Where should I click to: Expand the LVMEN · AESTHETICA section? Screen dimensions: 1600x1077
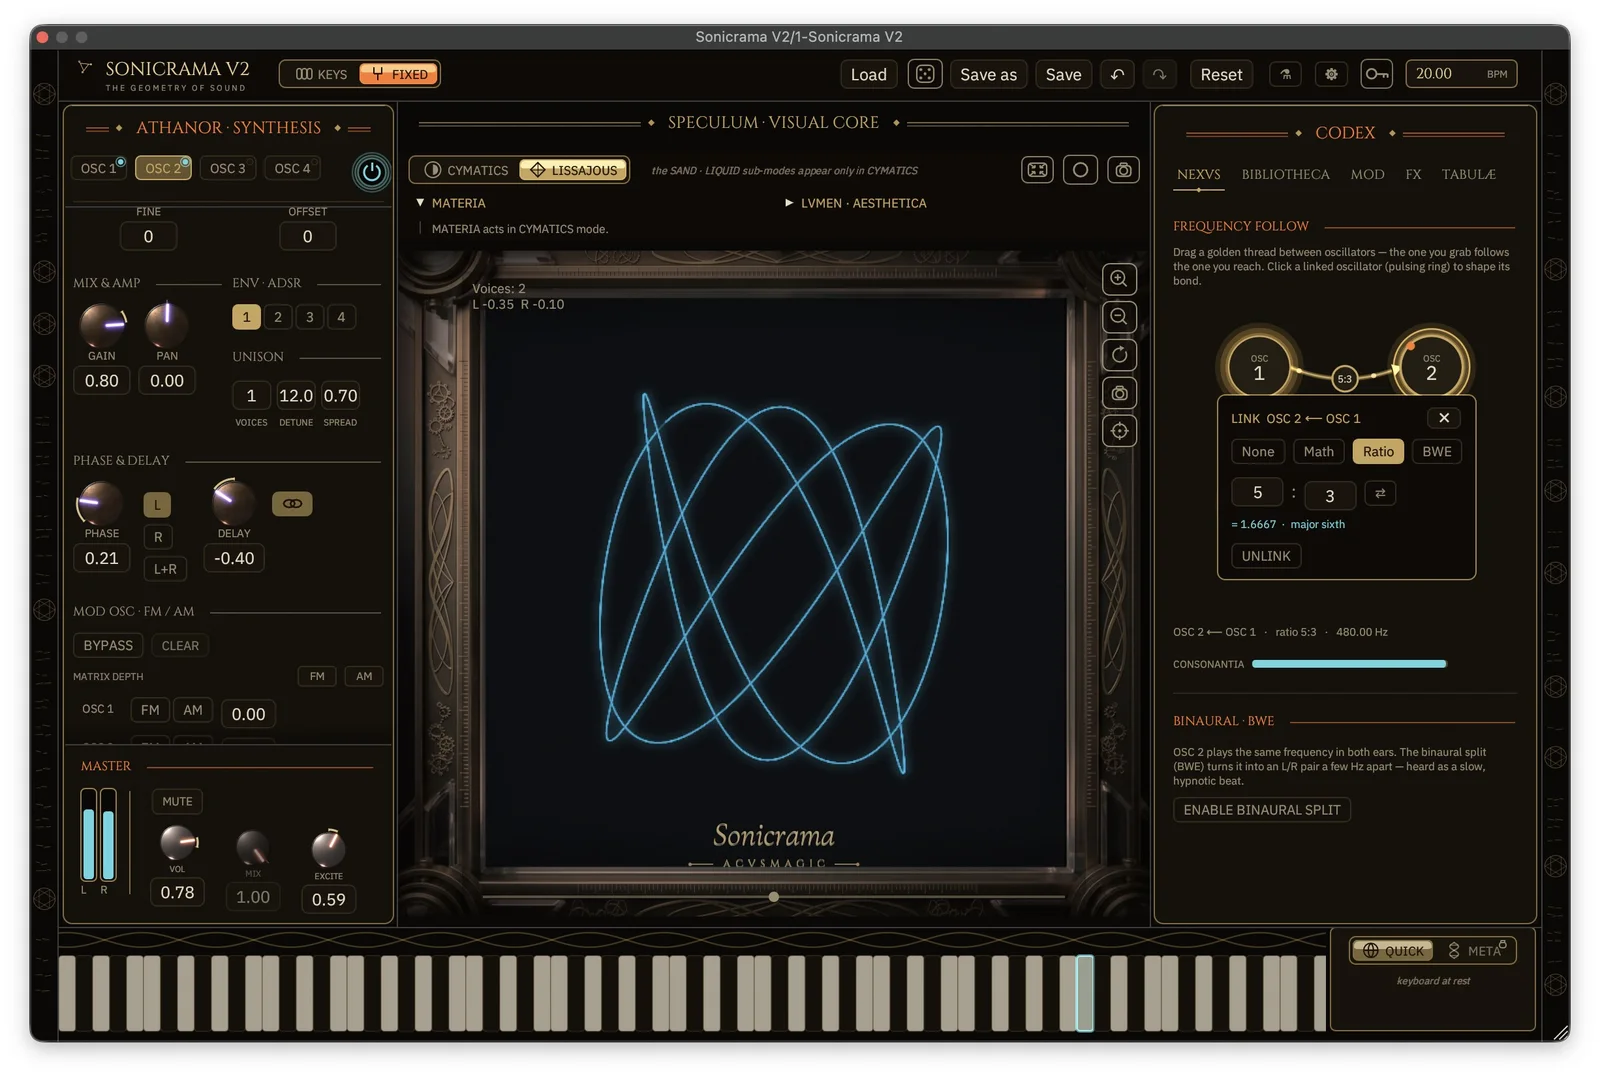[856, 203]
